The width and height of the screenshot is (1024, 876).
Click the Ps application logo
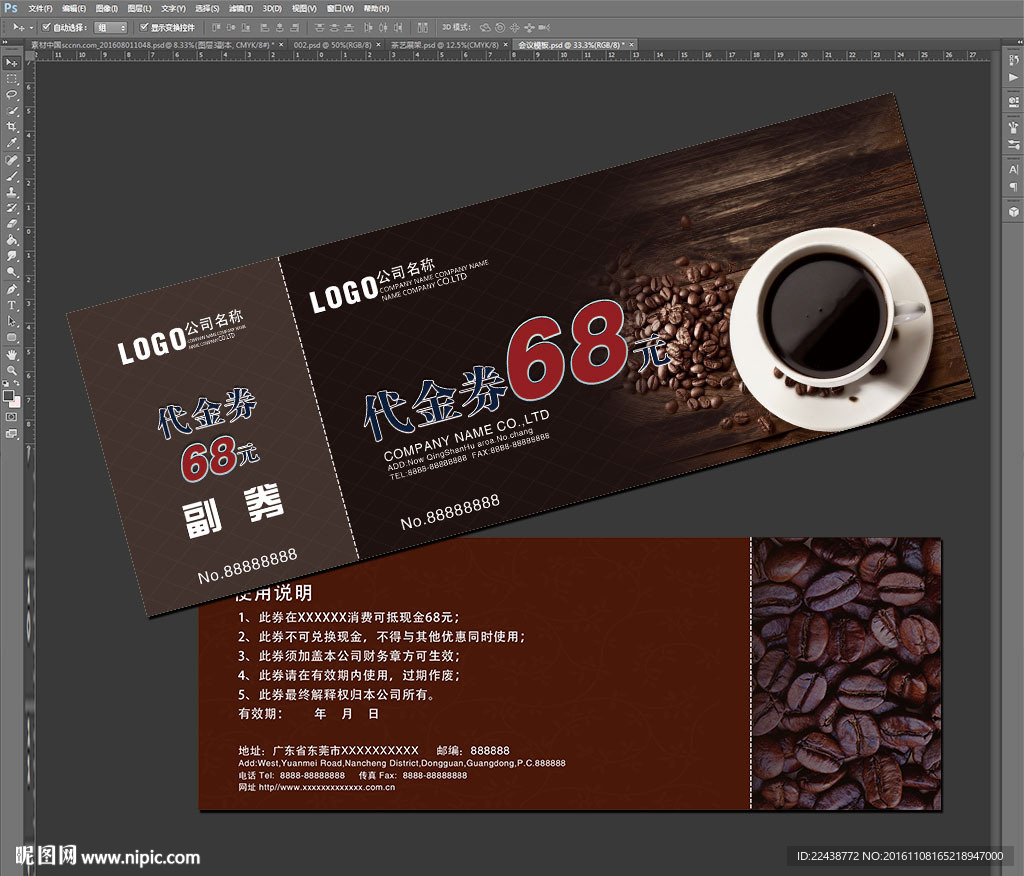pyautogui.click(x=10, y=8)
